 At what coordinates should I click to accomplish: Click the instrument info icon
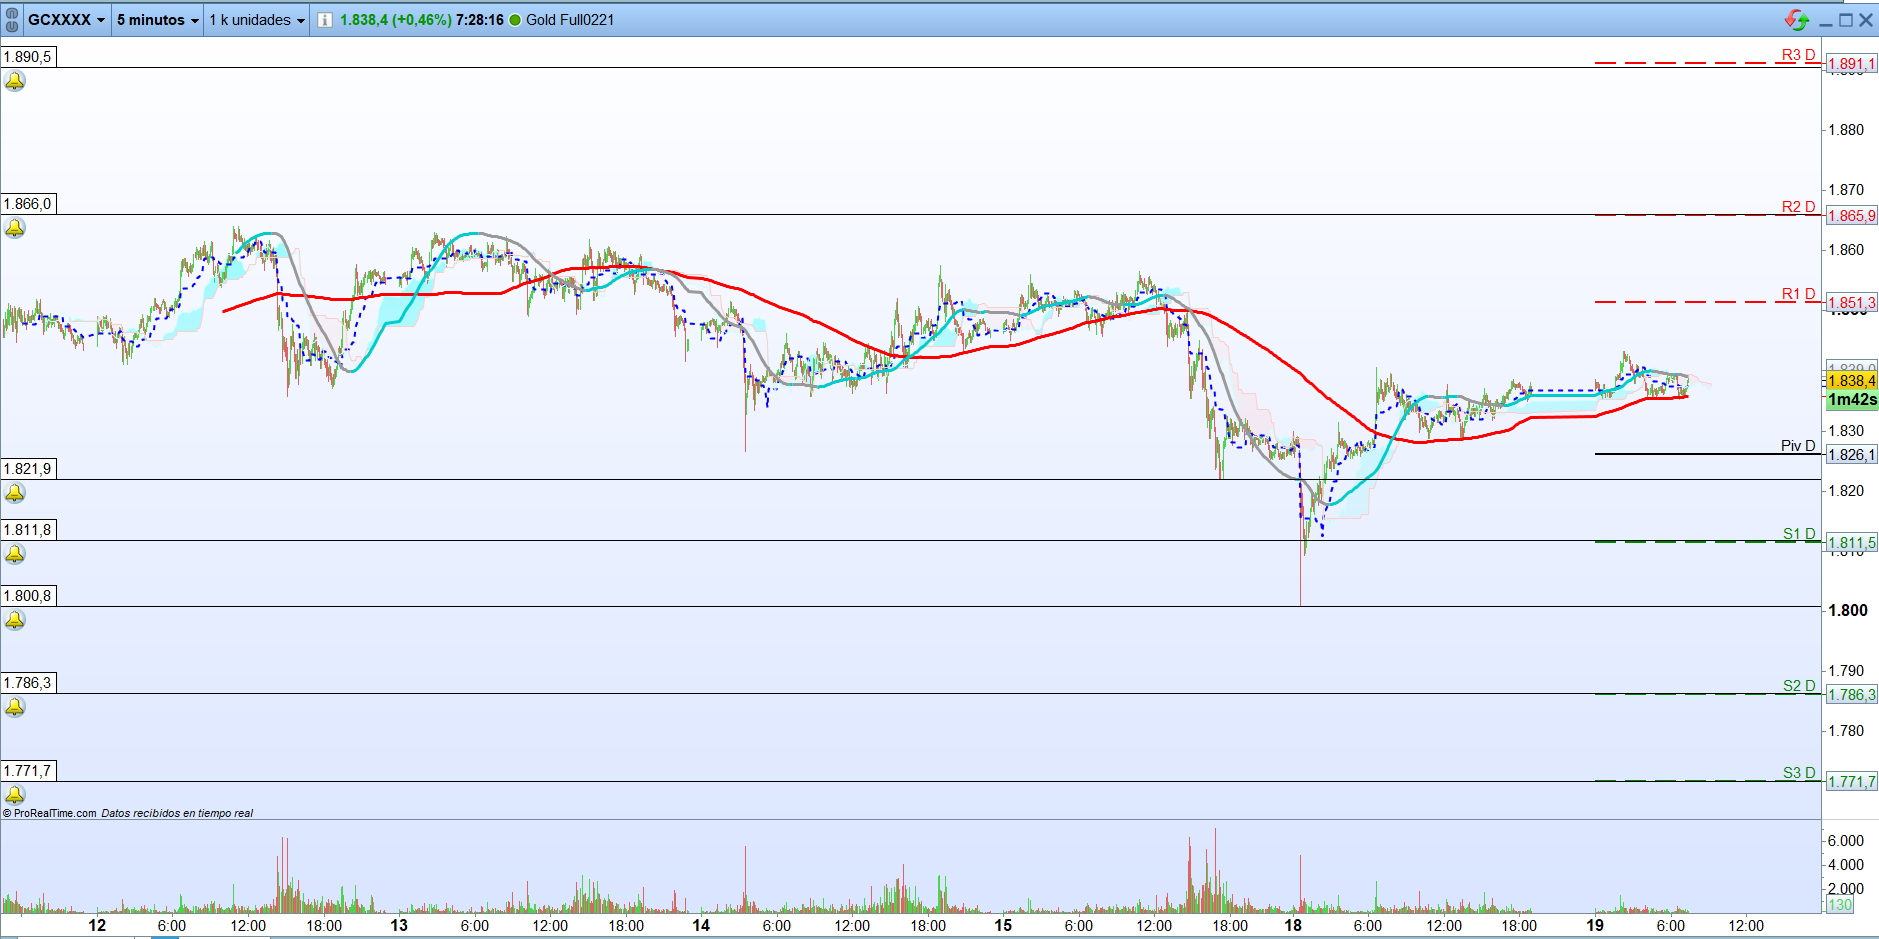[325, 20]
